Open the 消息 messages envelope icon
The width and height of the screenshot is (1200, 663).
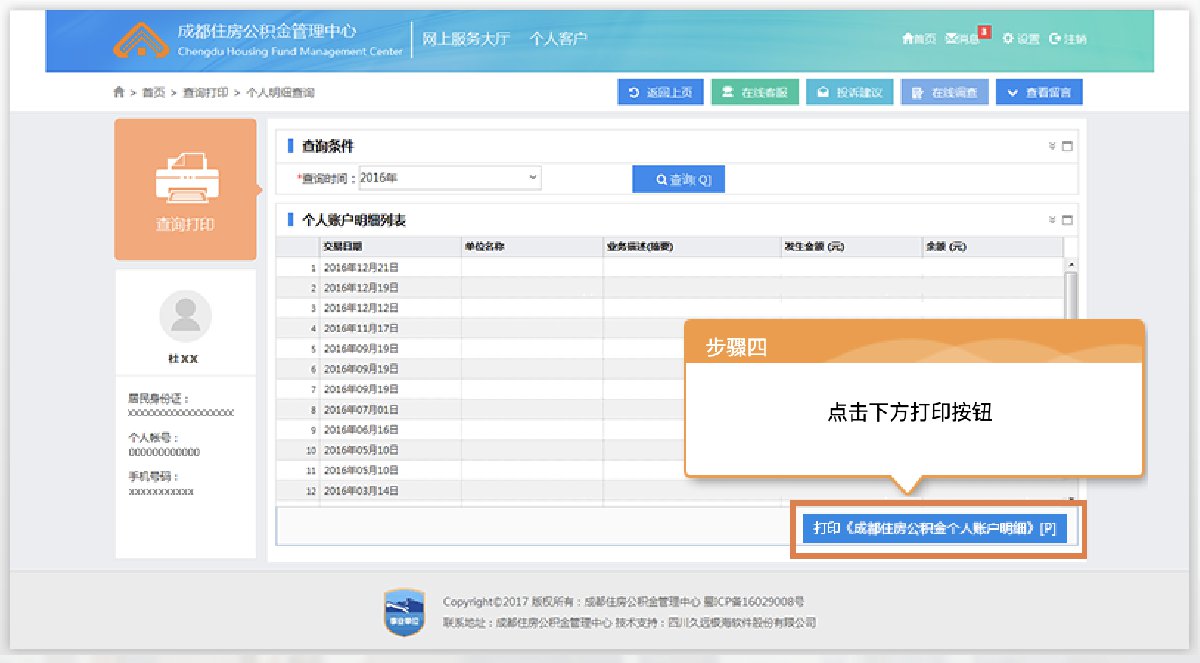coord(952,39)
